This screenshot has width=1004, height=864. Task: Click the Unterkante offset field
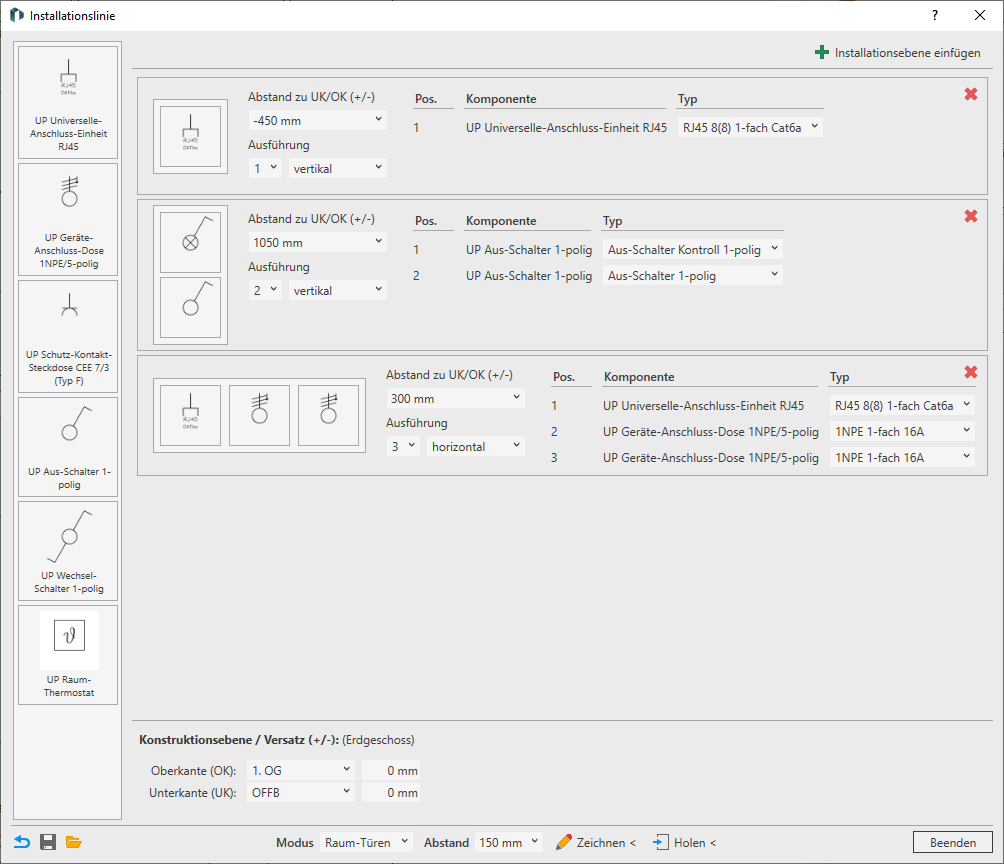tap(391, 792)
